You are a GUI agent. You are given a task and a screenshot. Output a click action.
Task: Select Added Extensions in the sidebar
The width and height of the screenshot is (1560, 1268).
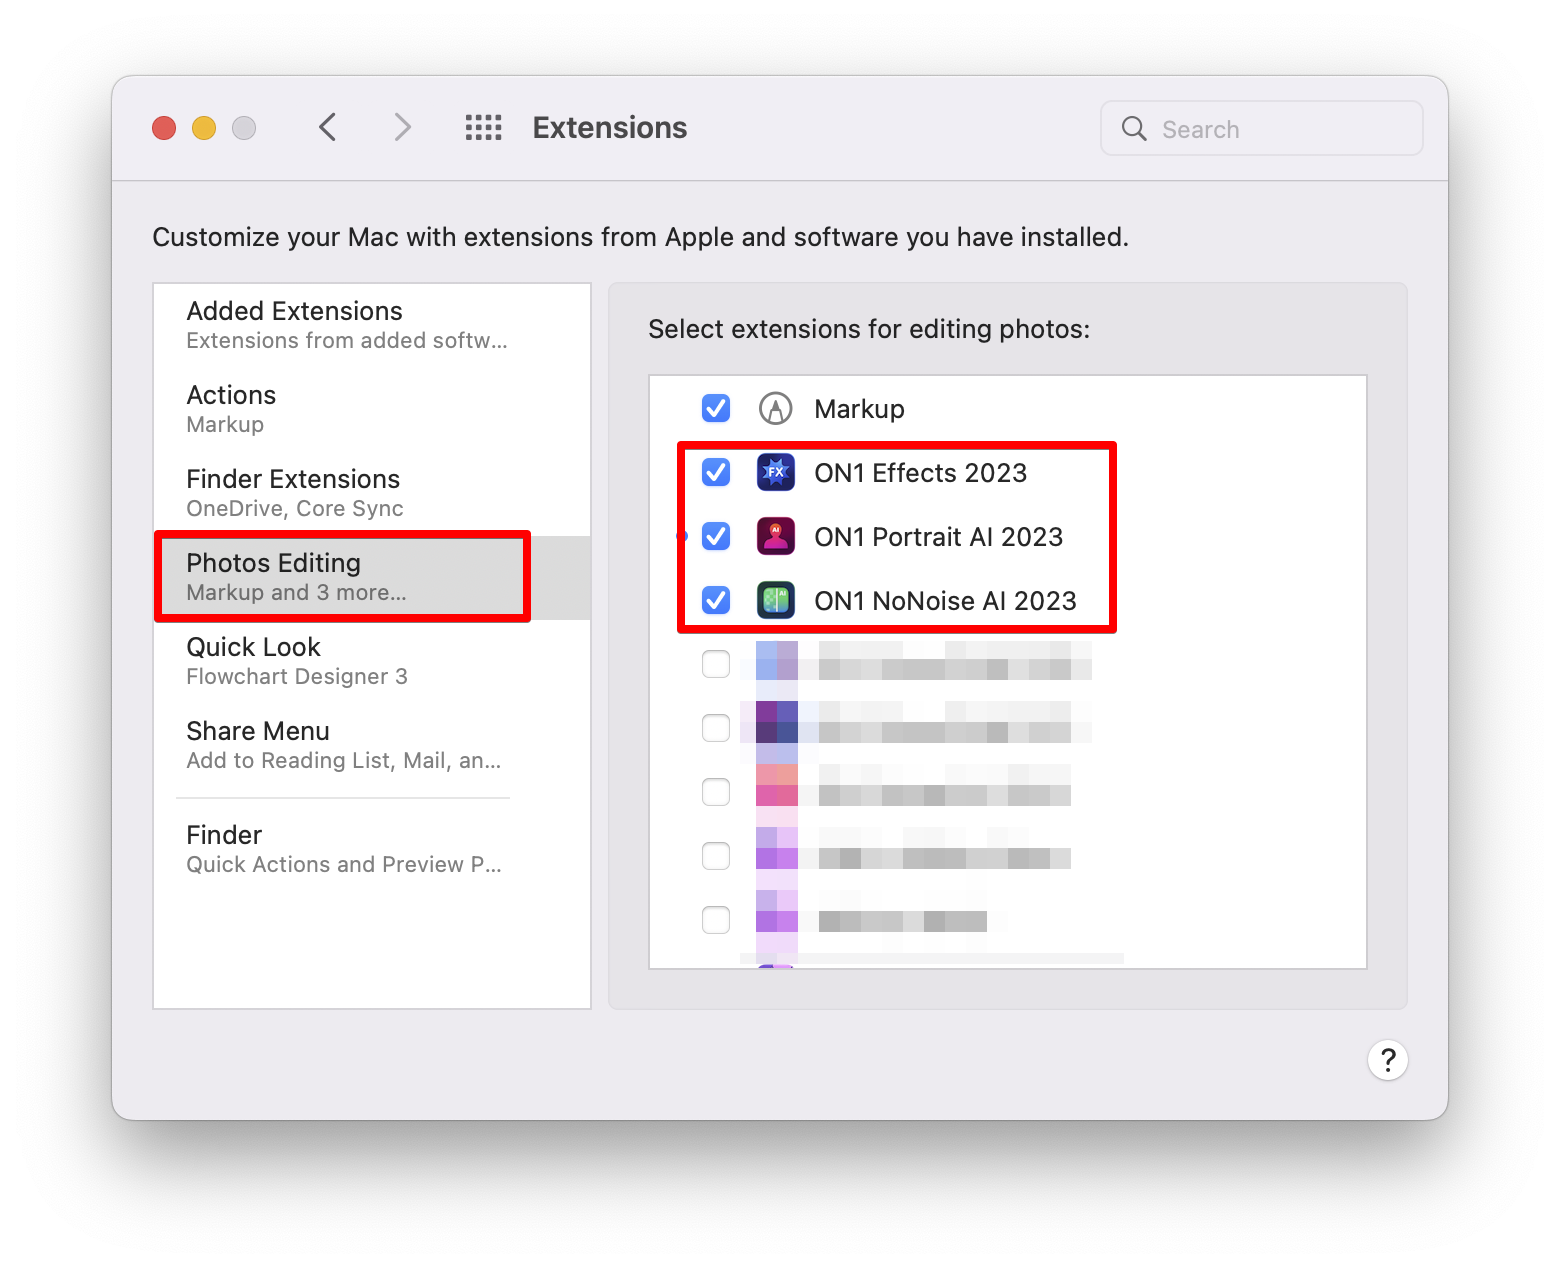pyautogui.click(x=346, y=325)
